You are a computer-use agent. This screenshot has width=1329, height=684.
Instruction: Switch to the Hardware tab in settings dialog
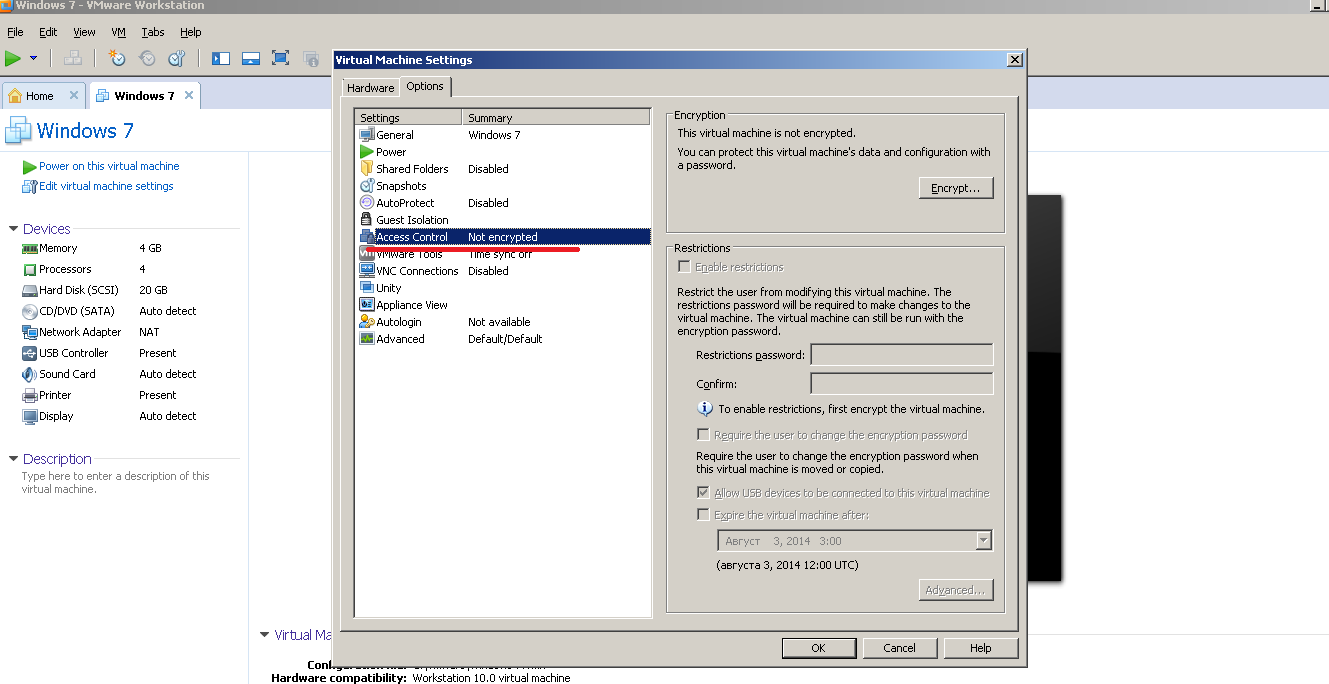pyautogui.click(x=371, y=88)
